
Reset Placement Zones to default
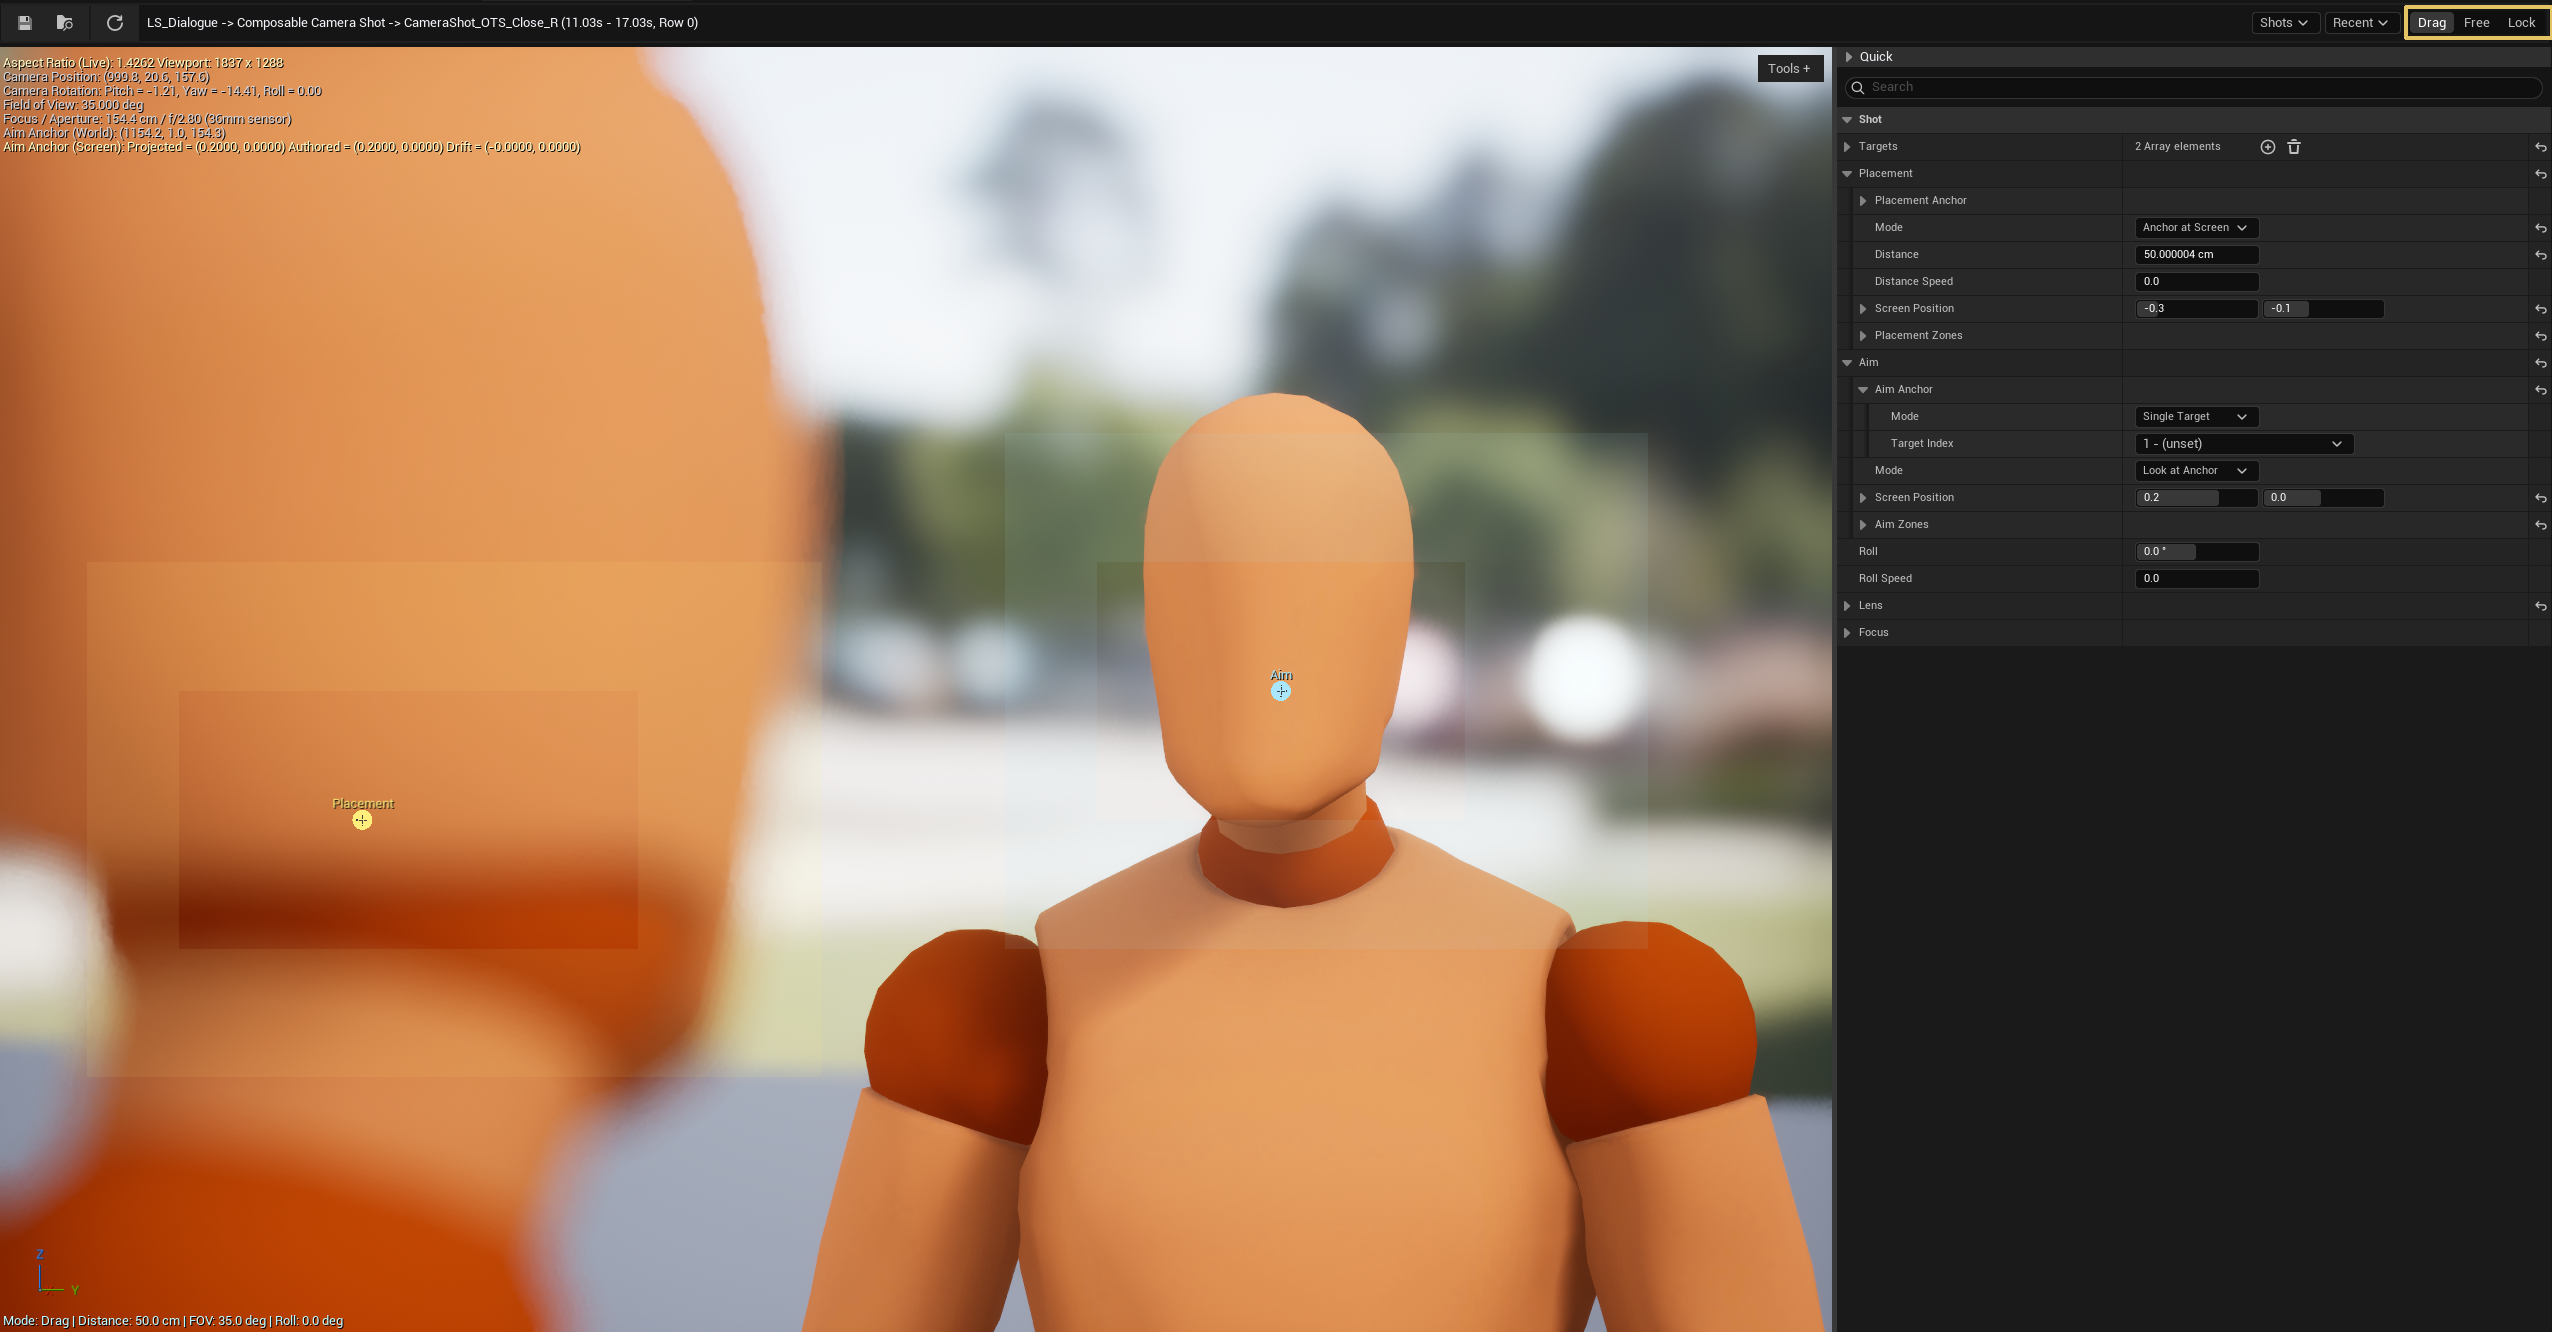pos(2540,336)
